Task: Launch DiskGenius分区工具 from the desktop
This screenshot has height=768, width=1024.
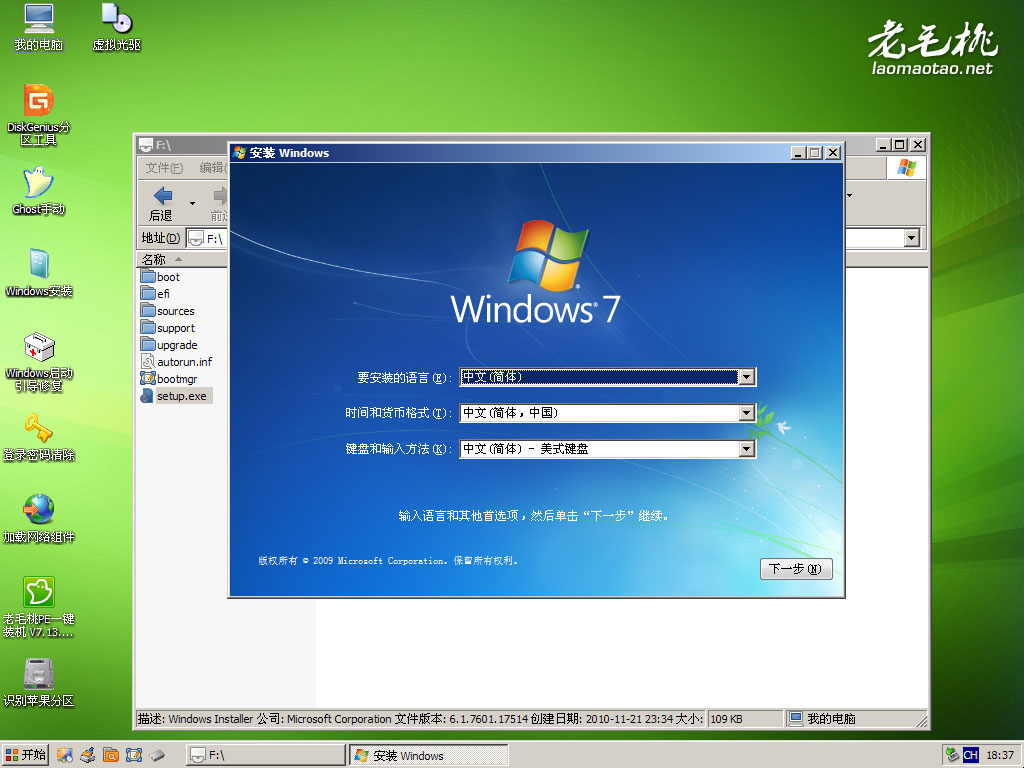Action: 39,115
